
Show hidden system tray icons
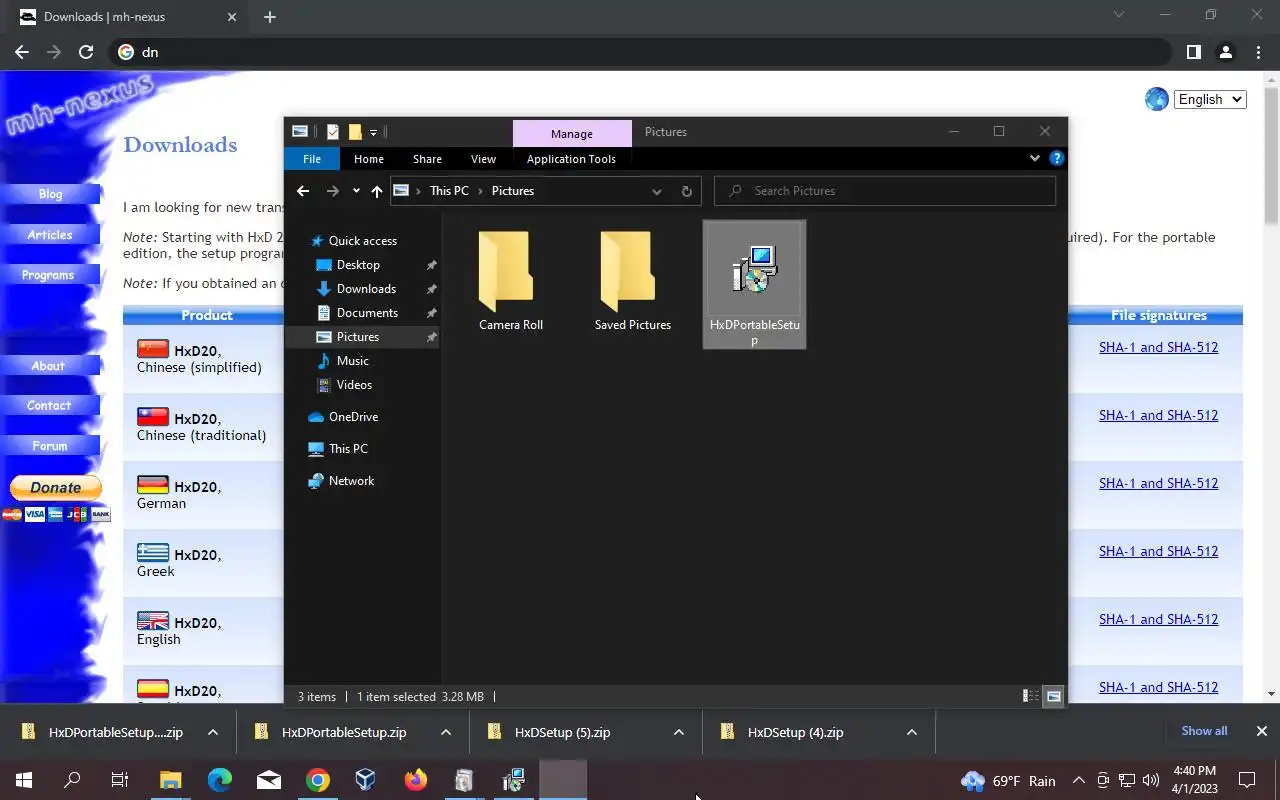1078,780
